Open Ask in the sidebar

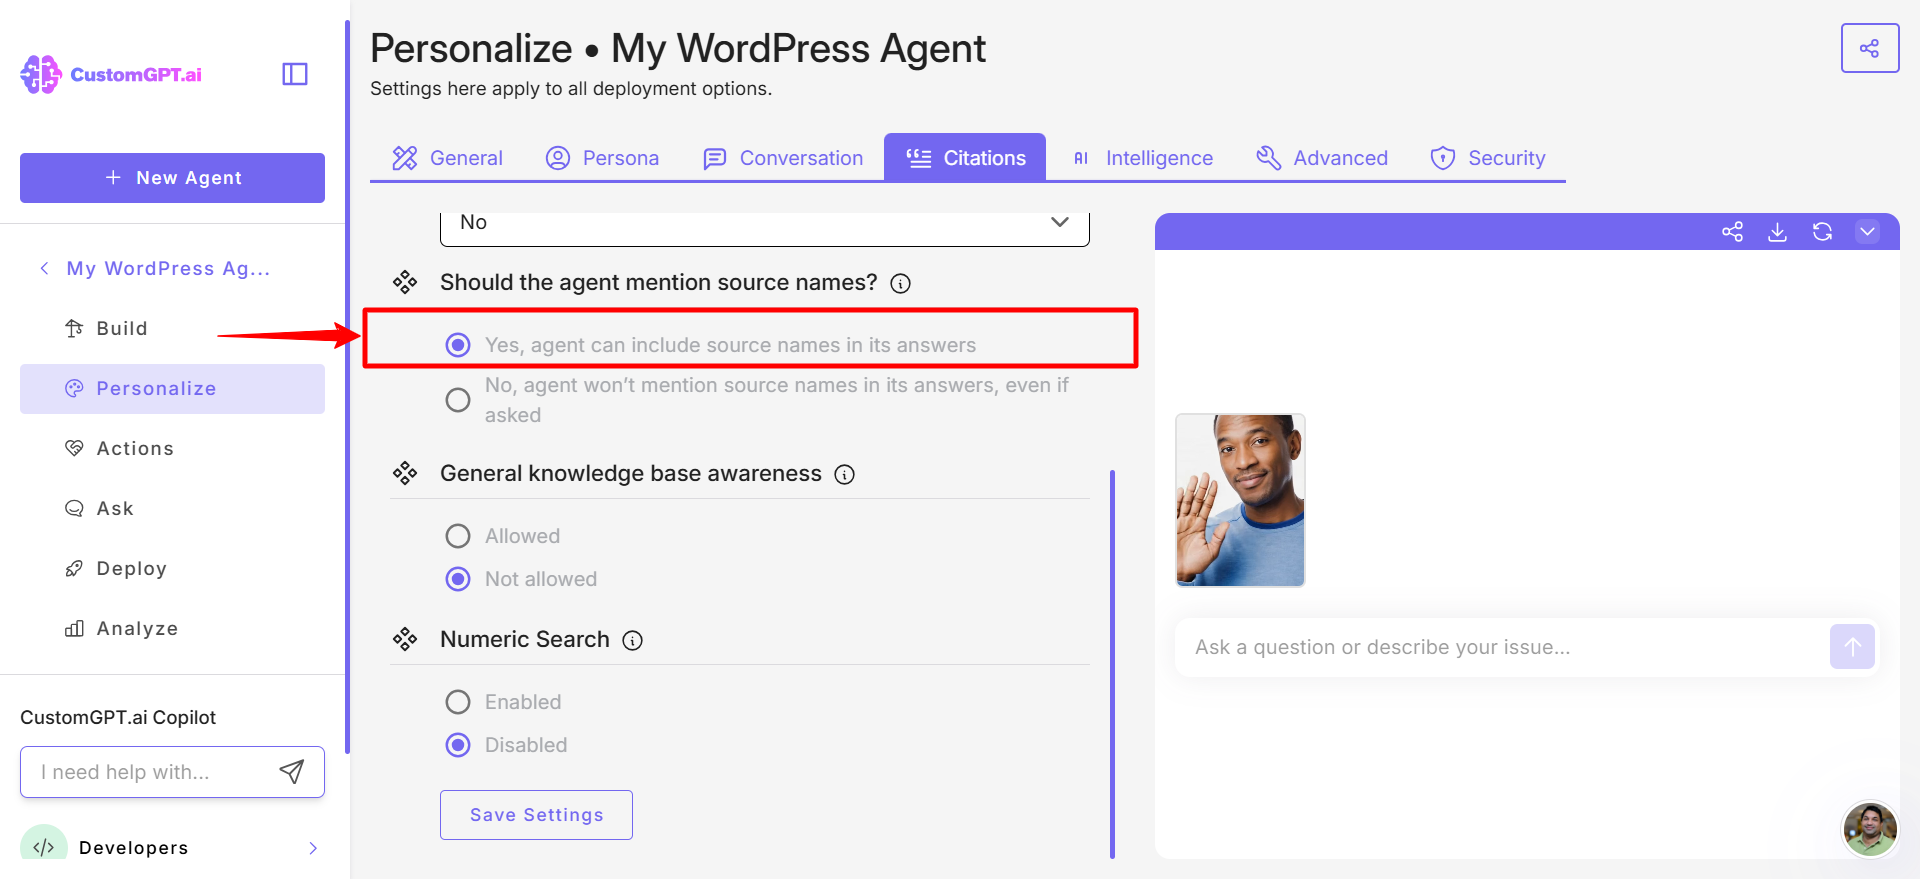click(x=172, y=508)
